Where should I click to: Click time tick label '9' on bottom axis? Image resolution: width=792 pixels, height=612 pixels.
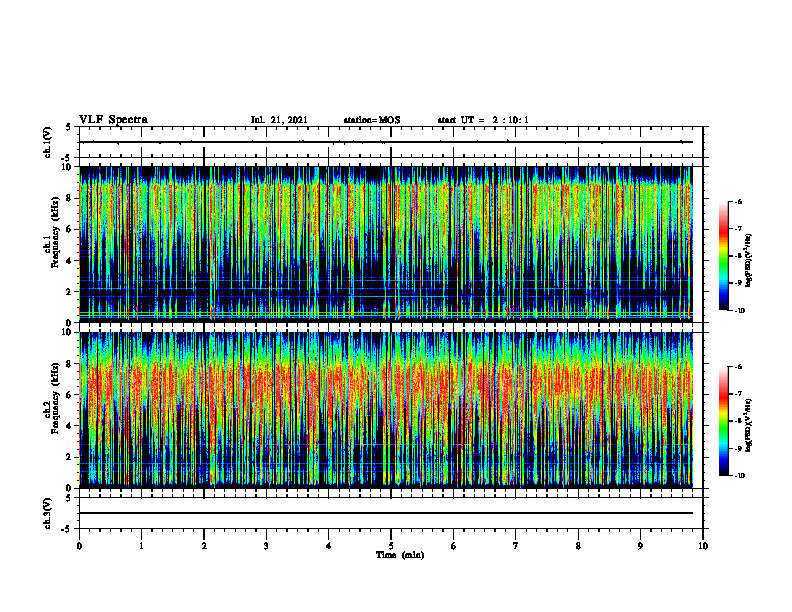click(x=640, y=546)
